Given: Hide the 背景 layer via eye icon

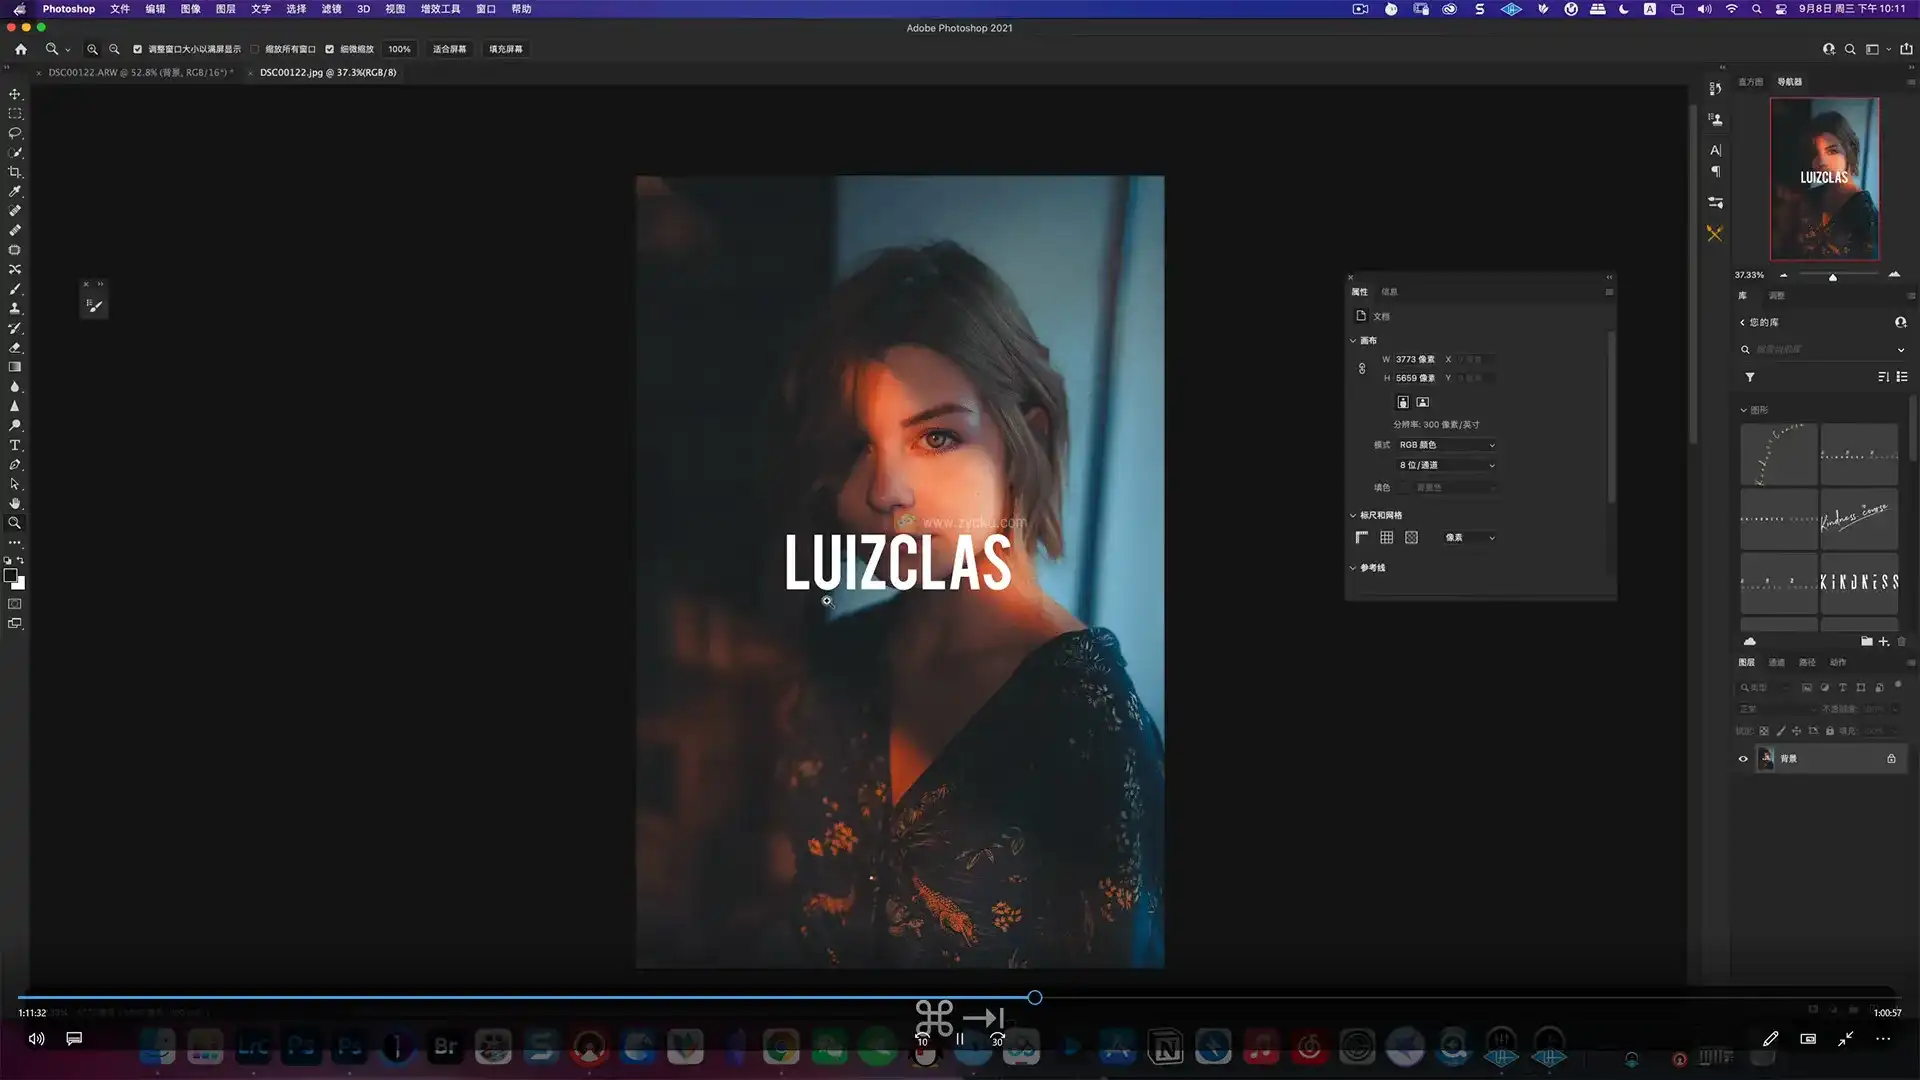Looking at the screenshot, I should click(1743, 759).
